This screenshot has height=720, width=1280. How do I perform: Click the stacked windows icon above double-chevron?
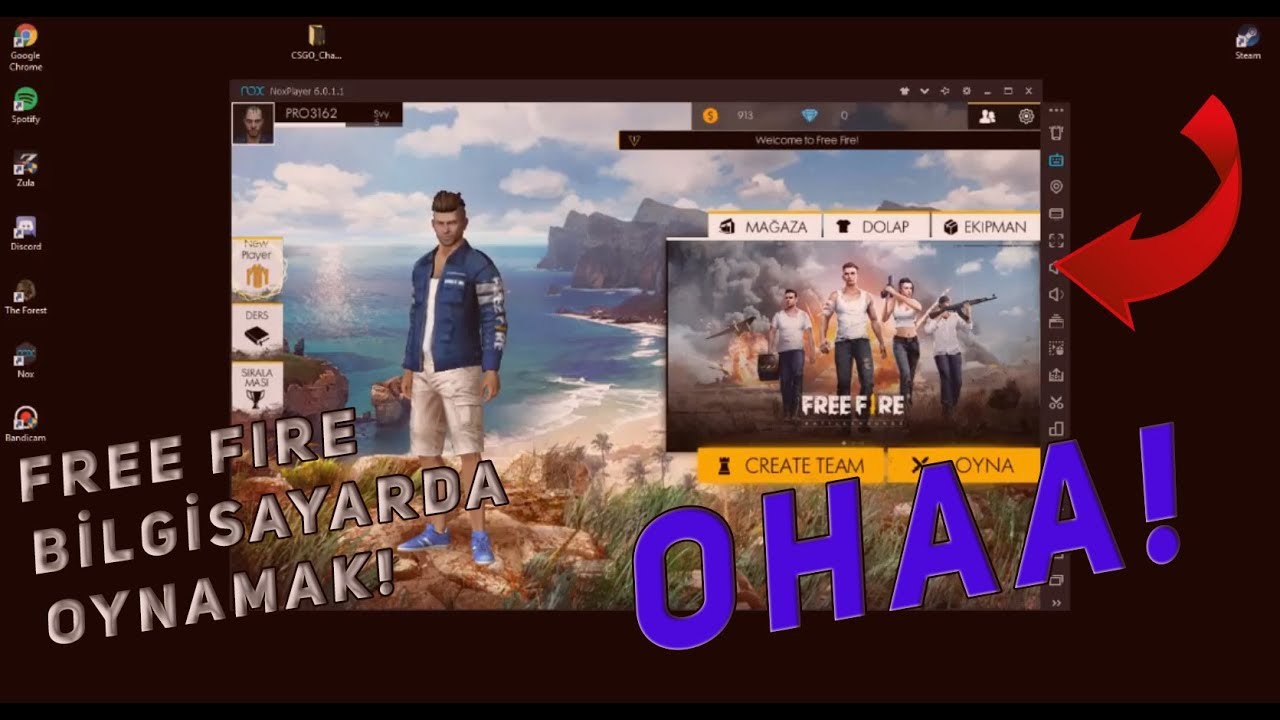(1056, 580)
